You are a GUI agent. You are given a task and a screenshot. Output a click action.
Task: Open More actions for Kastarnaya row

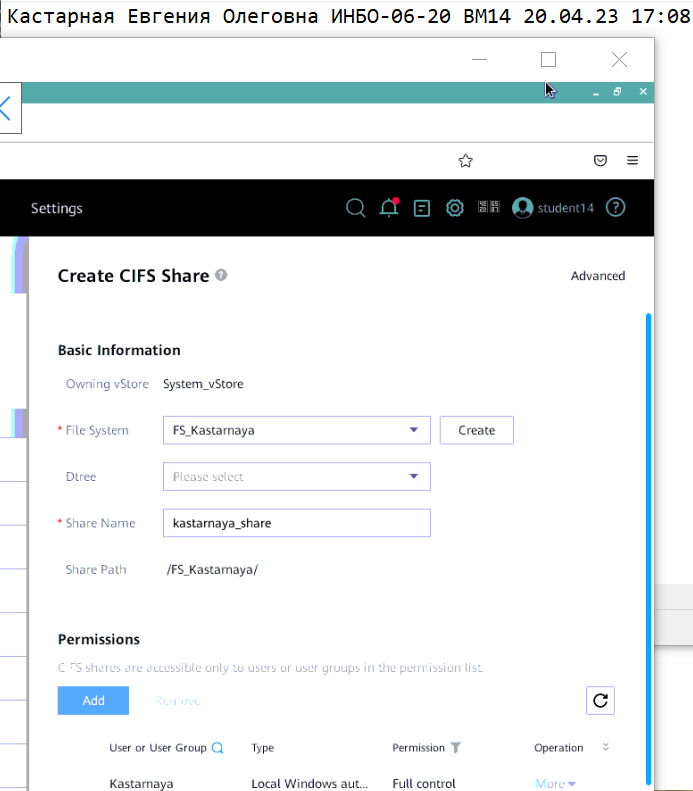555,783
